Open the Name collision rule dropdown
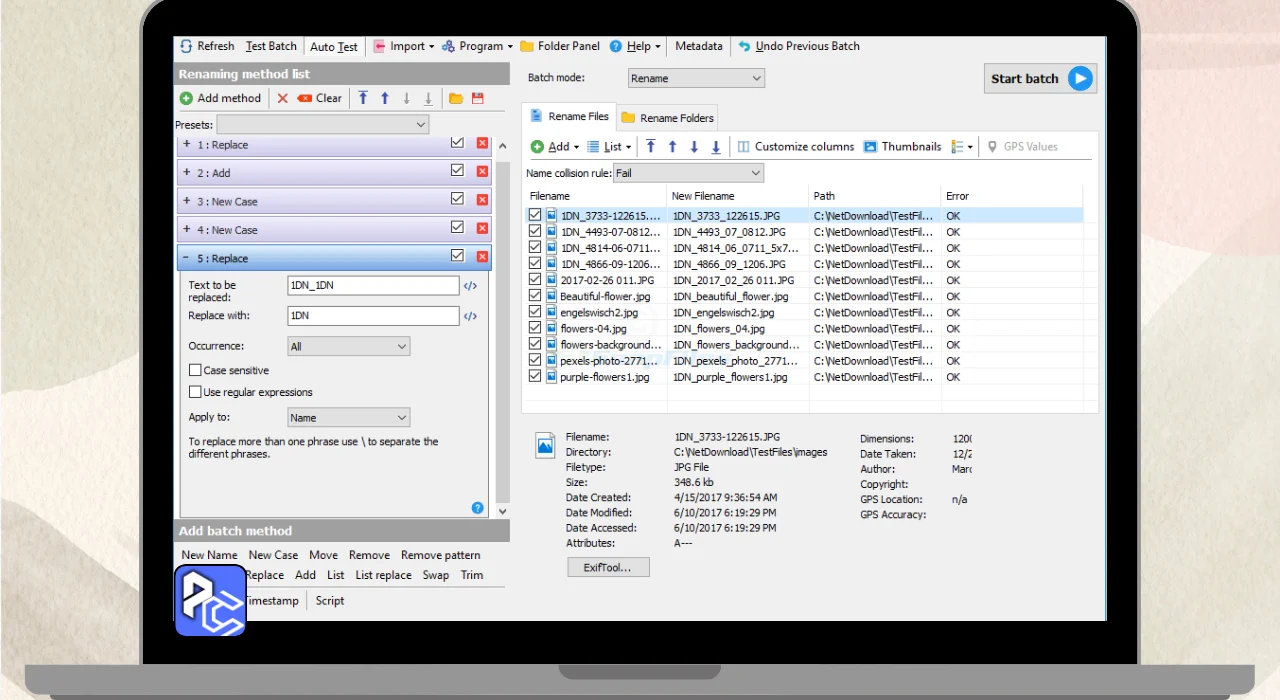Image resolution: width=1280 pixels, height=700 pixels. point(688,173)
